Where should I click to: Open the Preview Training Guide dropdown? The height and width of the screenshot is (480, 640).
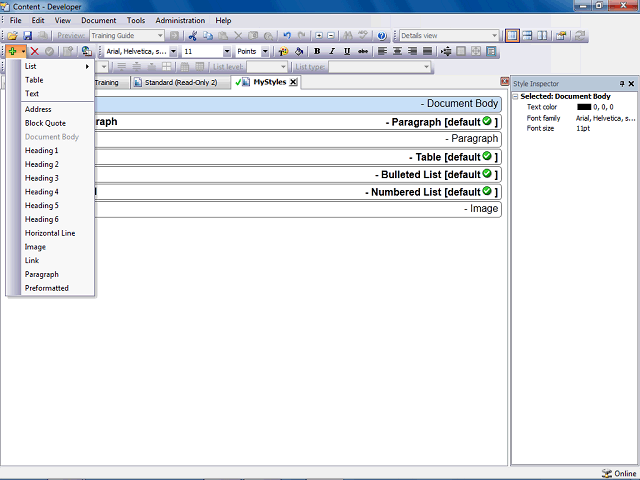(160, 36)
